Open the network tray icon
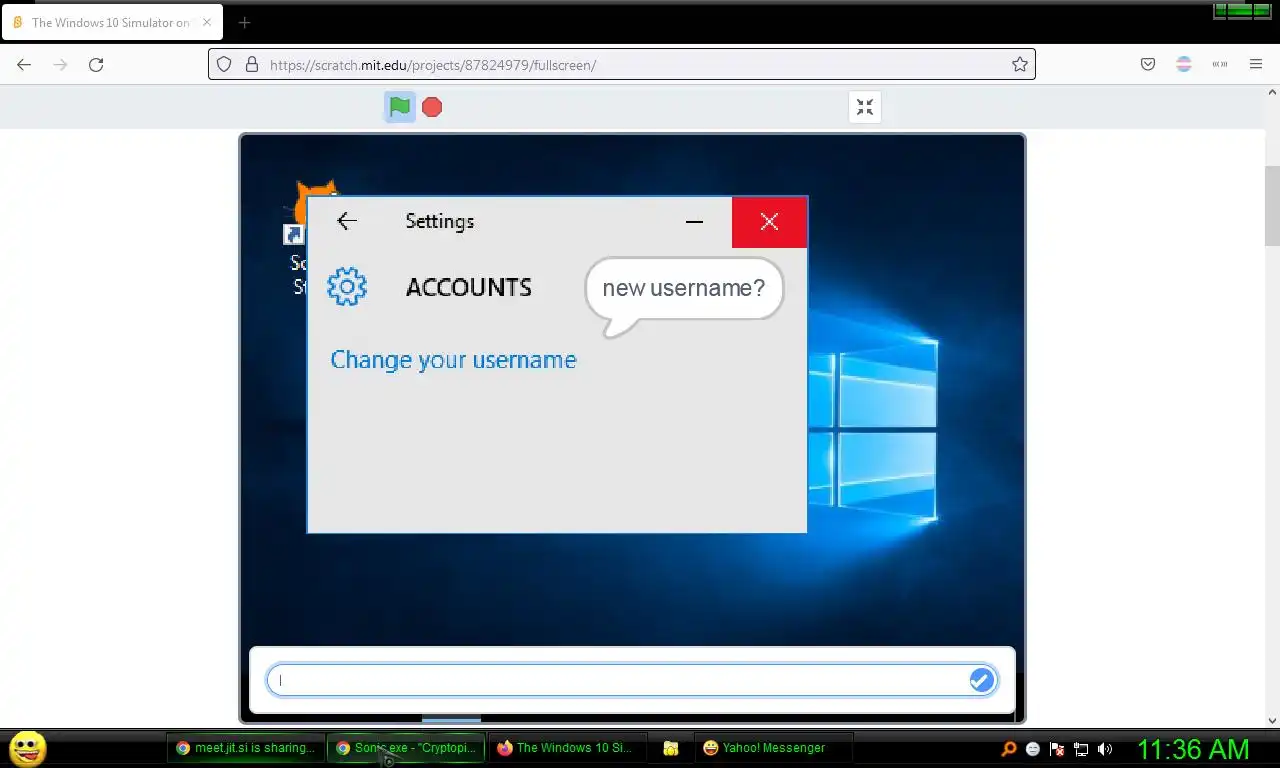The image size is (1280, 768). 1081,749
